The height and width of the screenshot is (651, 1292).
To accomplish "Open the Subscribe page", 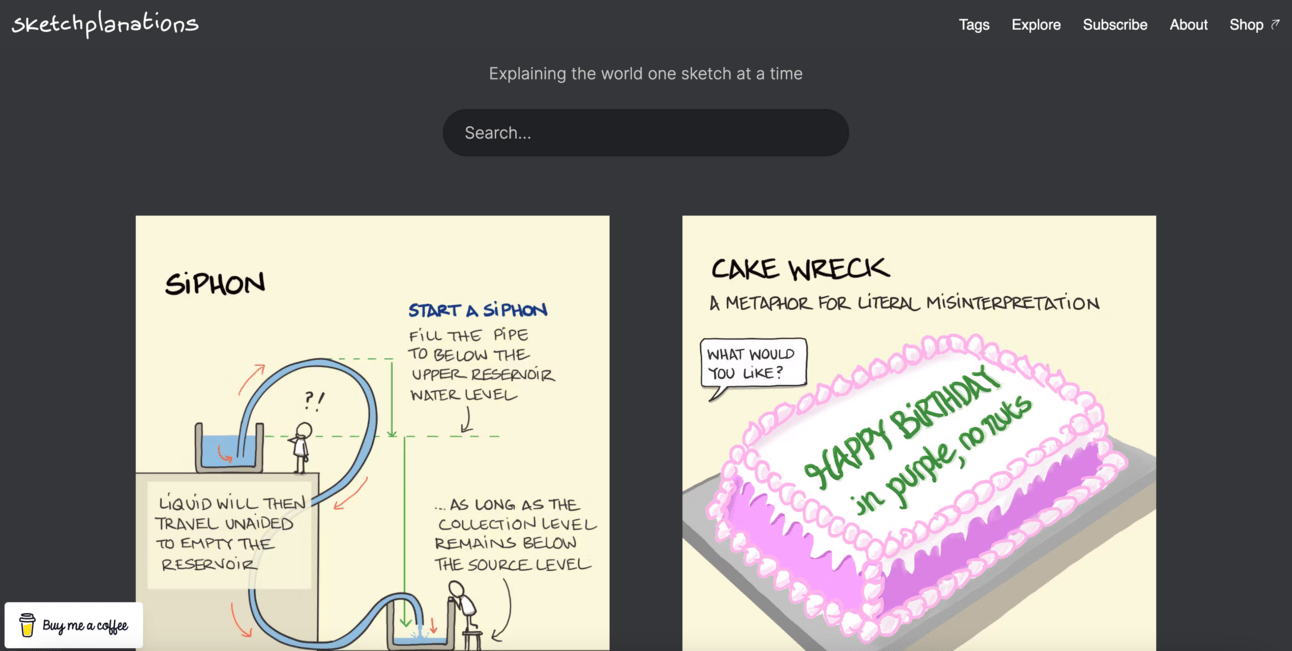I will pyautogui.click(x=1115, y=25).
